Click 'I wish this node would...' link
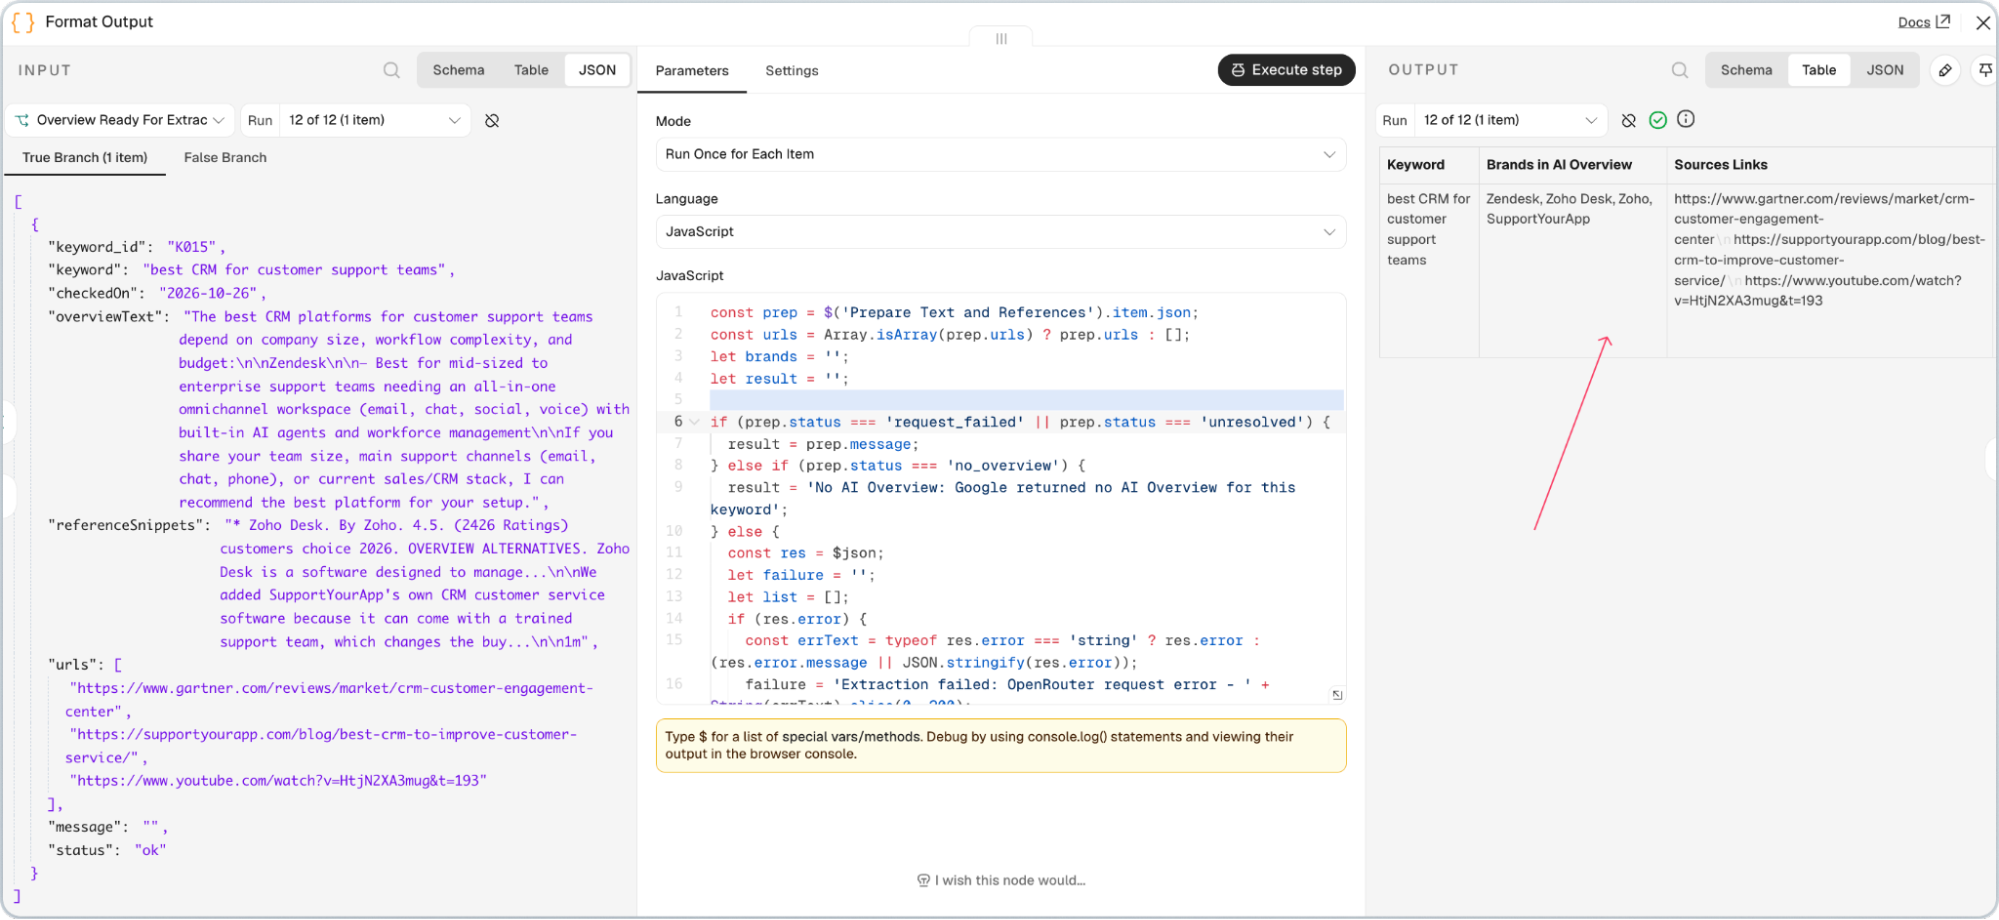This screenshot has width=1999, height=920. (1001, 880)
